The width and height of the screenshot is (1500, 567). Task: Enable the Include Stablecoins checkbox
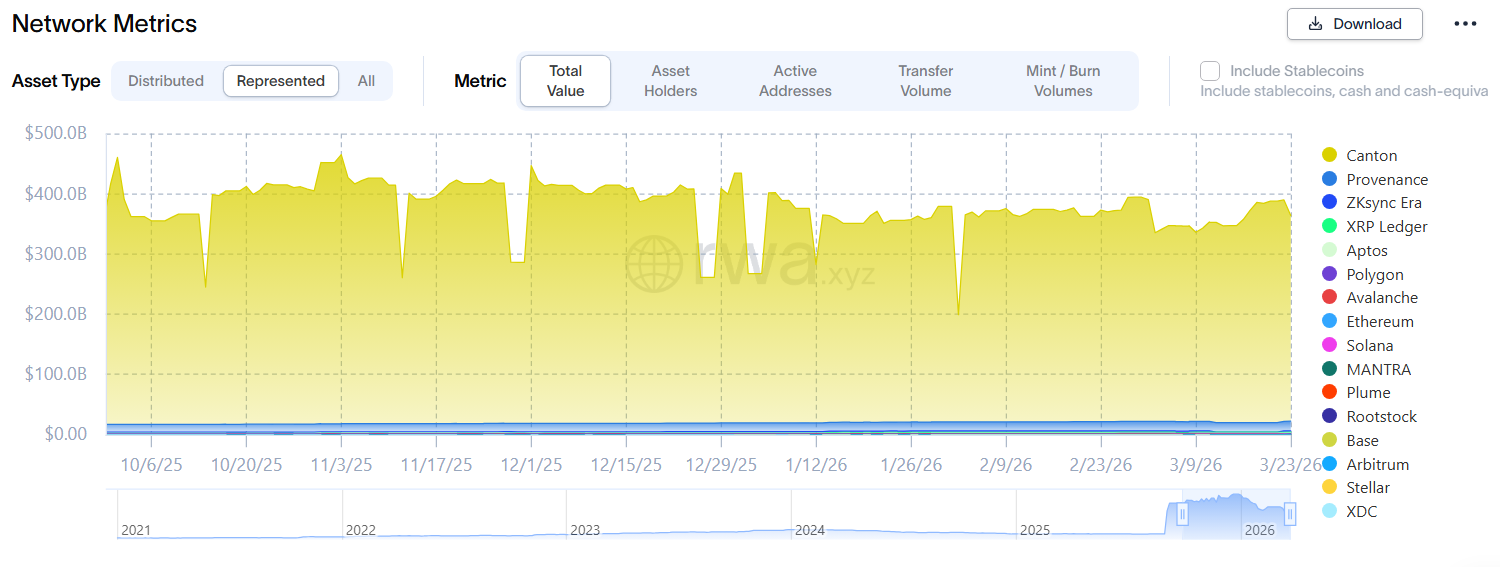1210,71
